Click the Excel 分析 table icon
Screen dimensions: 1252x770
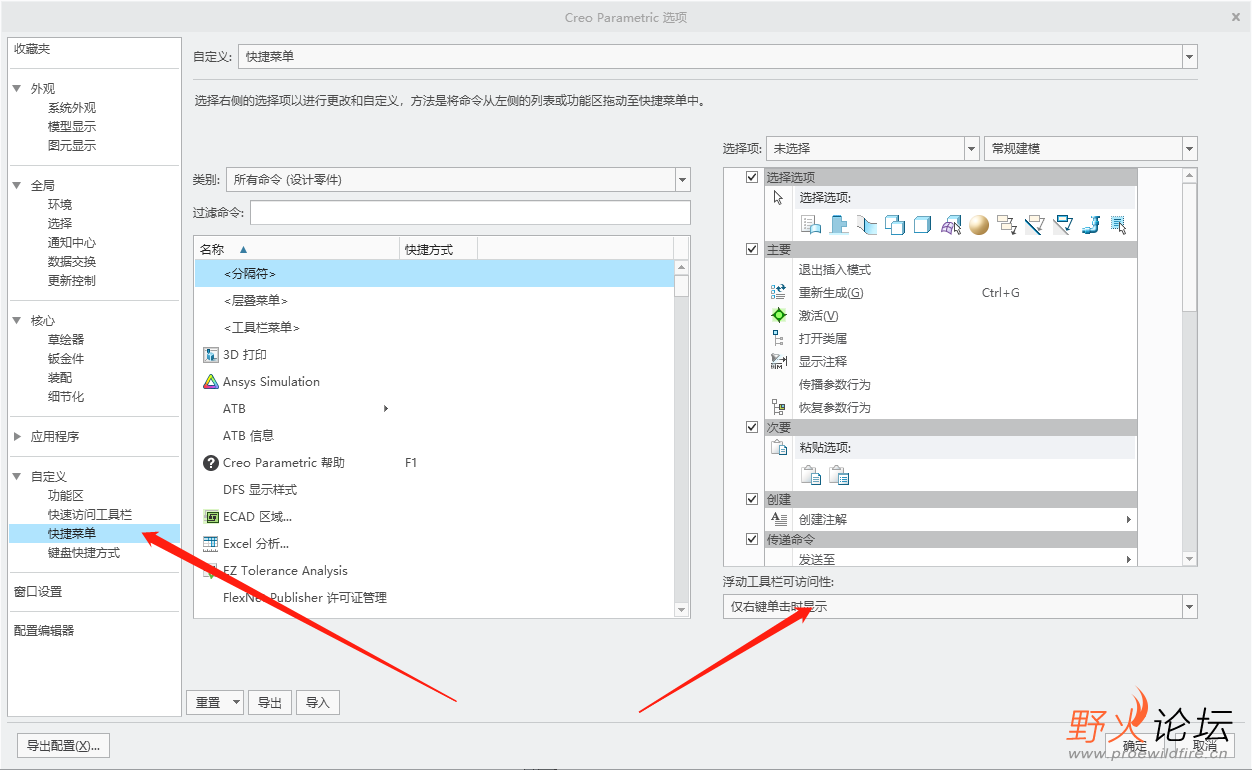point(211,543)
